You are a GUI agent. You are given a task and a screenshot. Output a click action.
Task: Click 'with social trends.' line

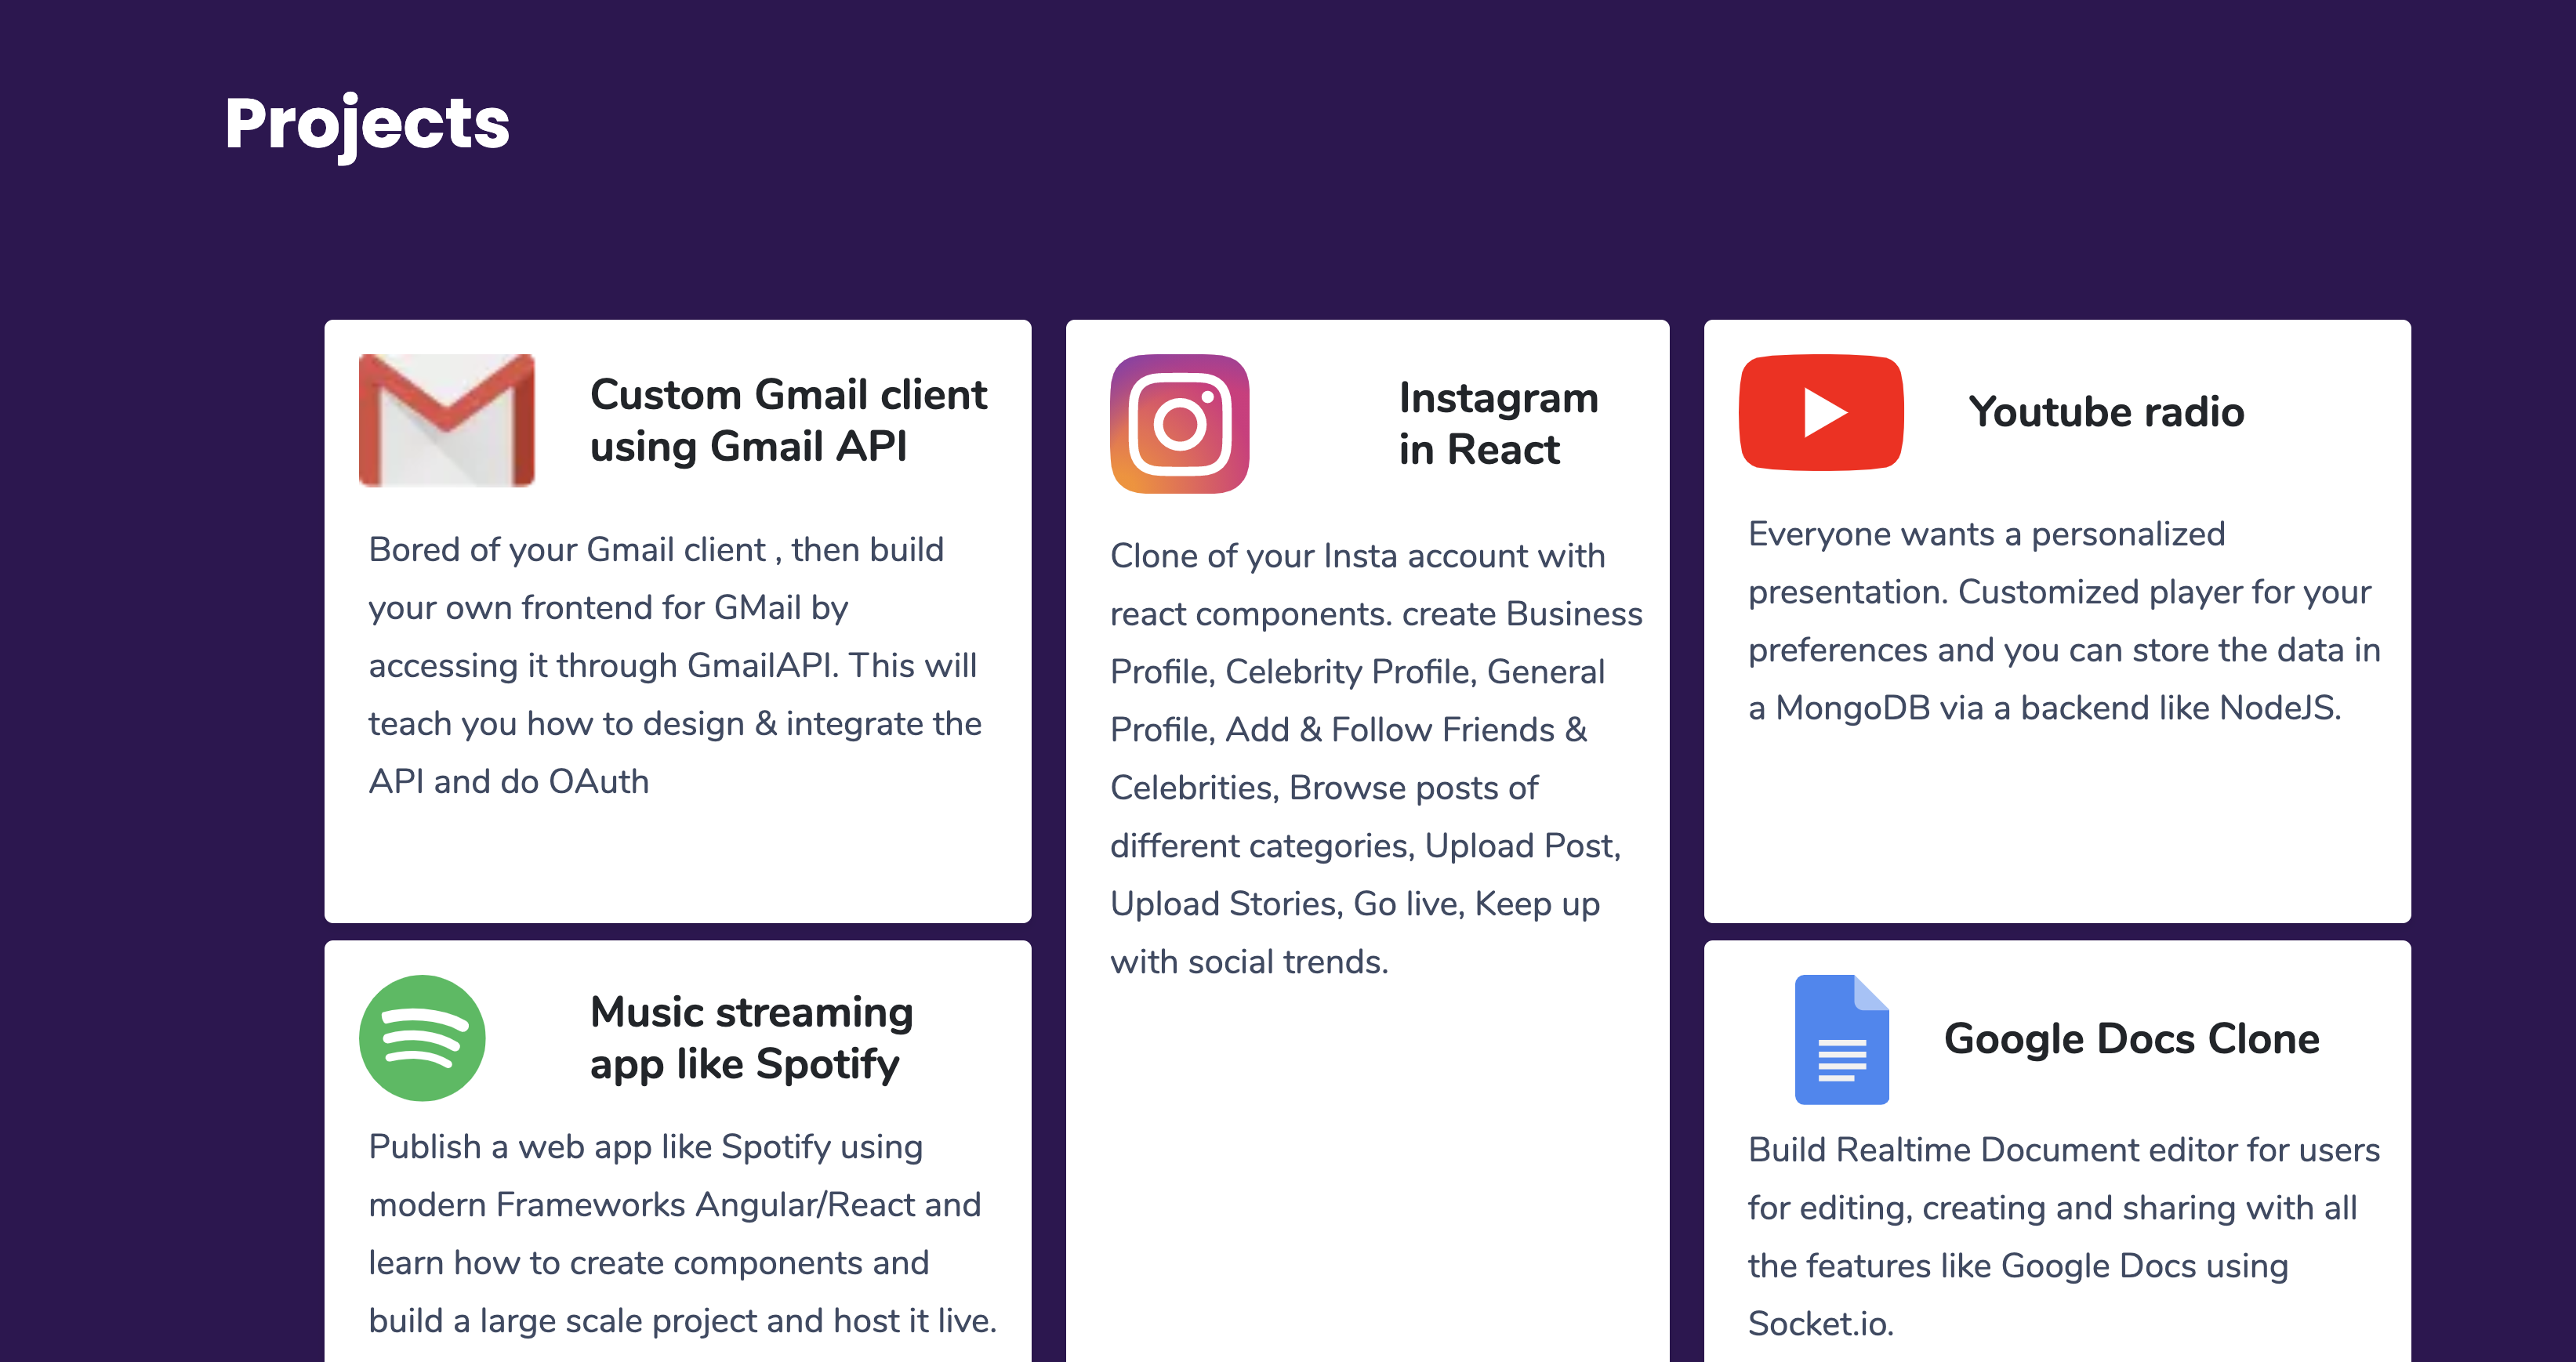pyautogui.click(x=1249, y=961)
